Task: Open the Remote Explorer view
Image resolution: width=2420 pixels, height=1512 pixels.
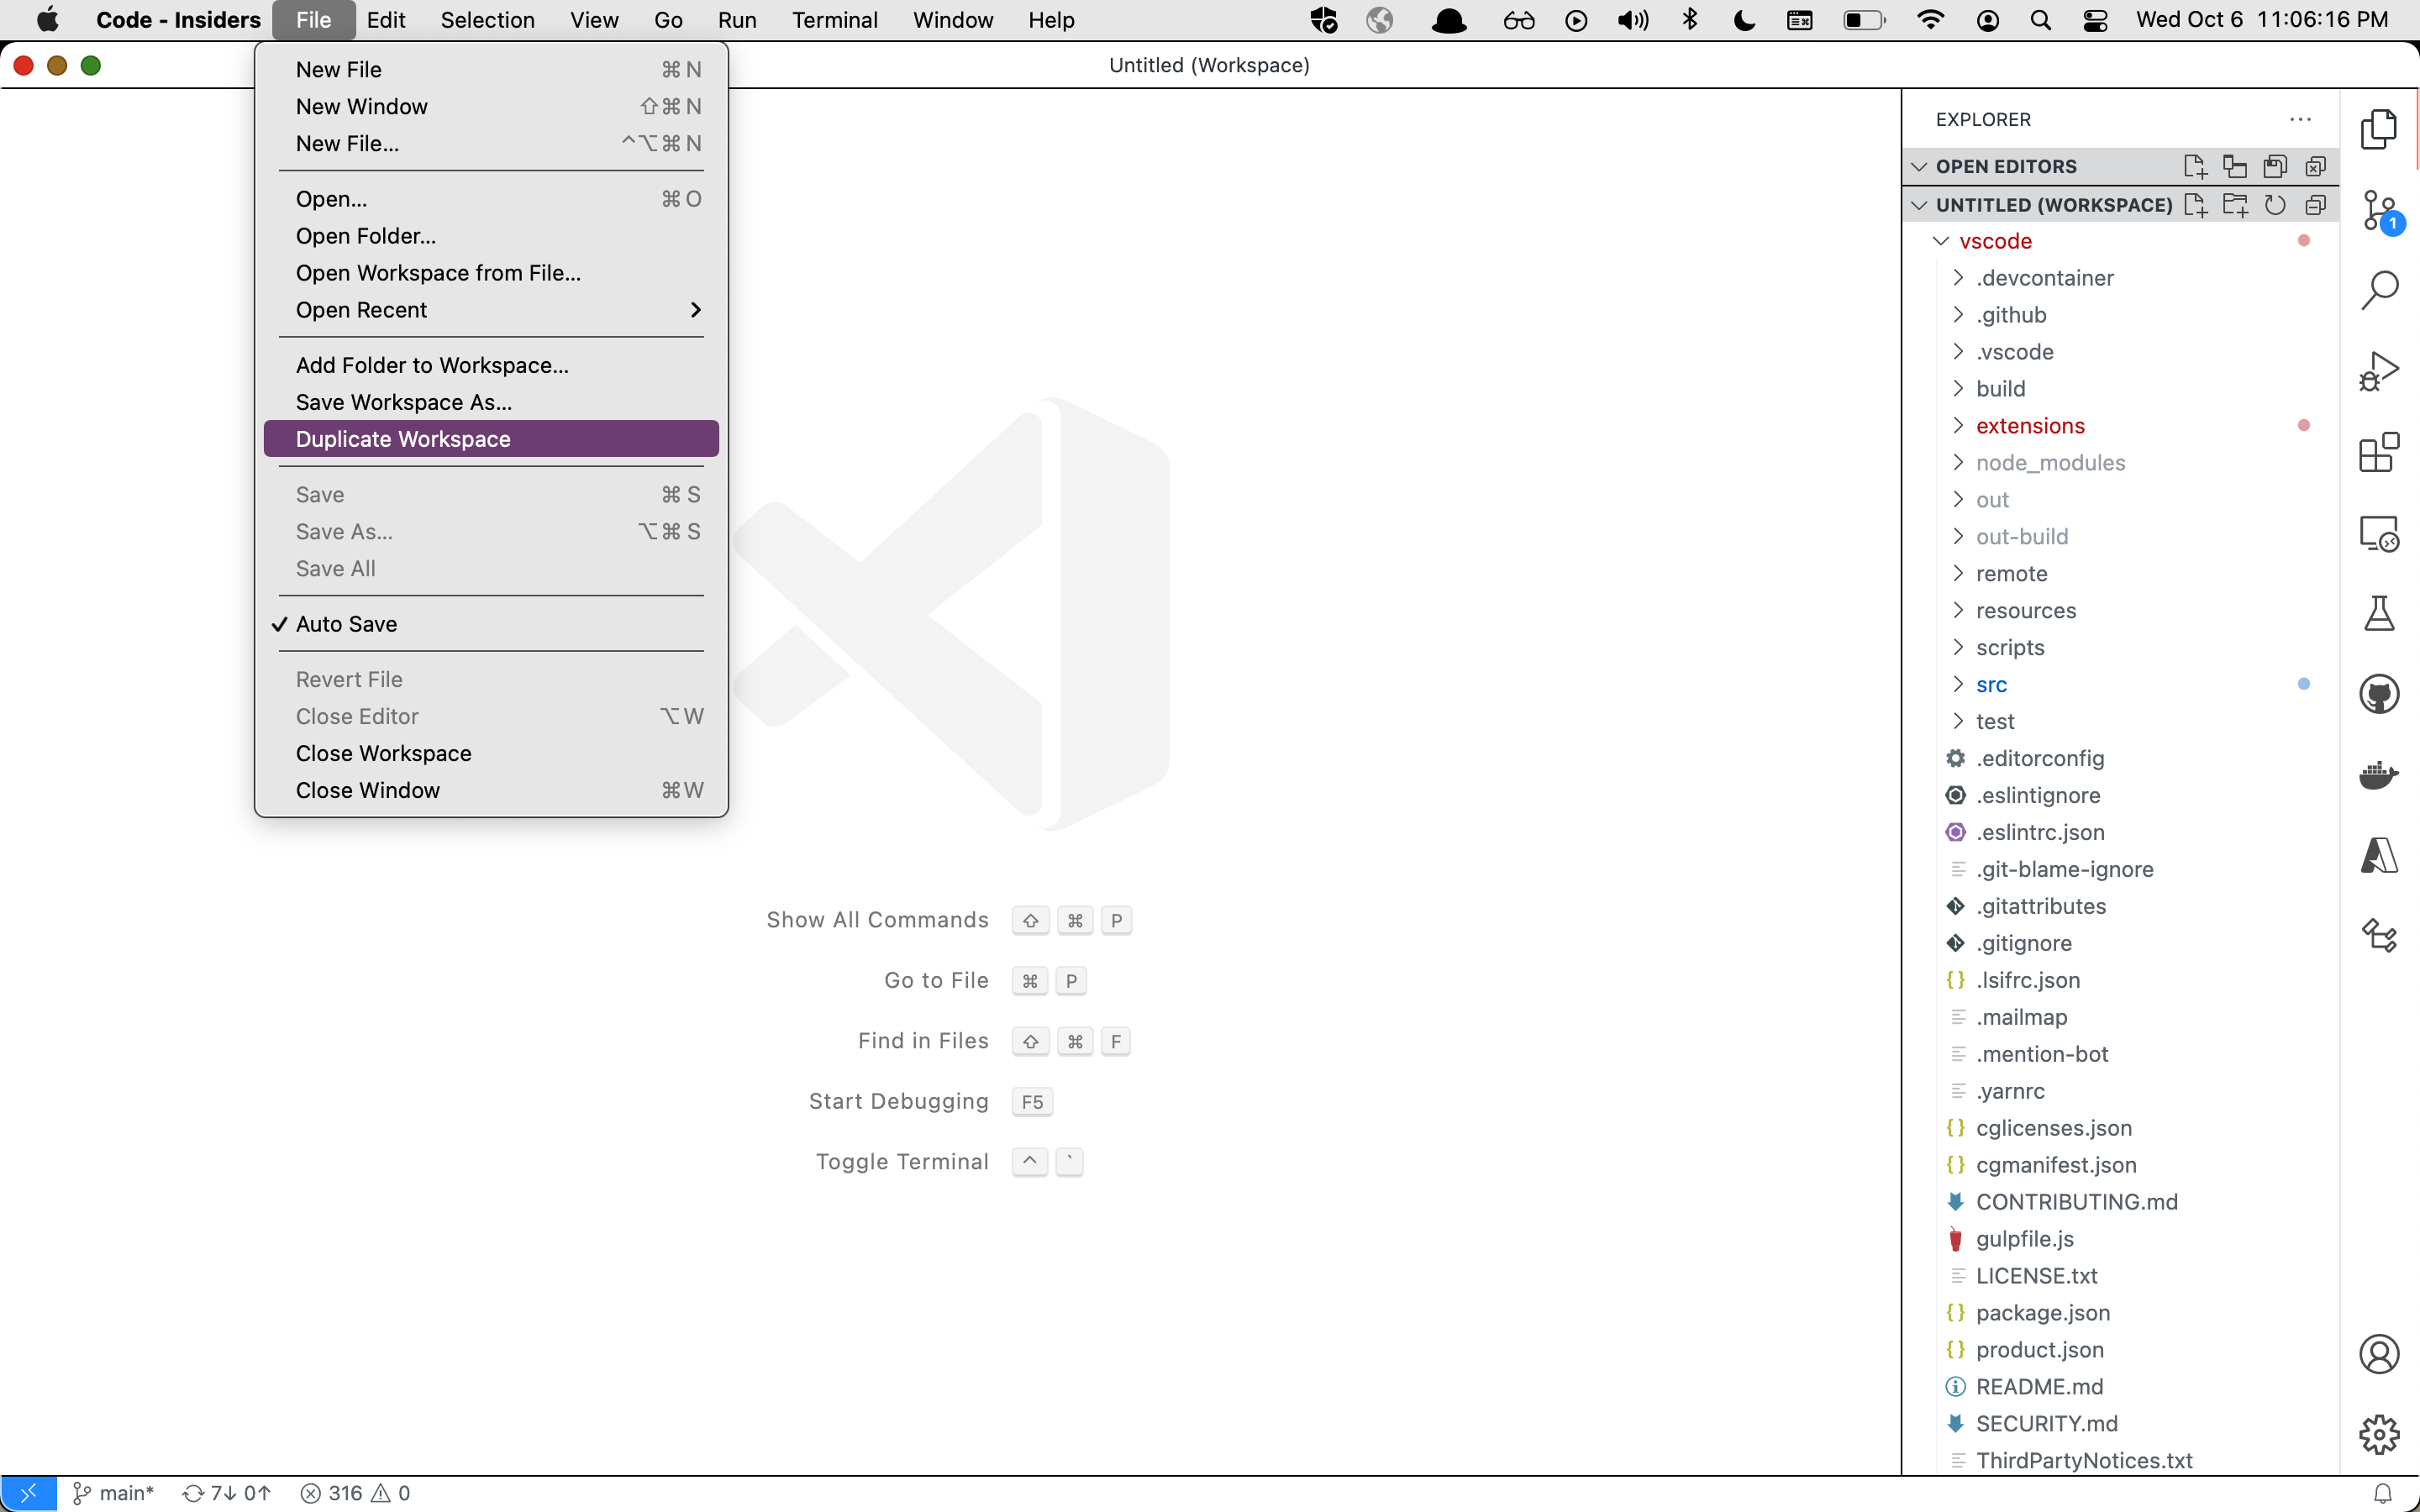Action: (x=2380, y=533)
